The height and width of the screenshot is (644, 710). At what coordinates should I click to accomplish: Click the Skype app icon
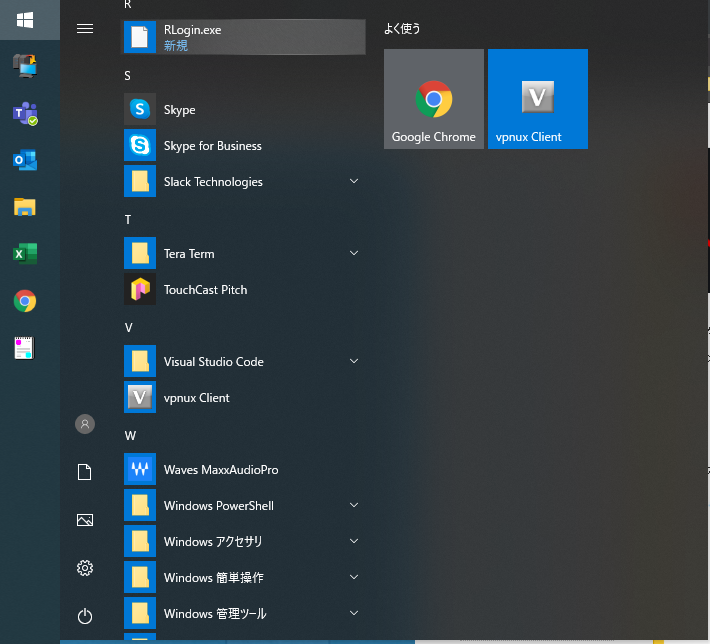pyautogui.click(x=140, y=109)
